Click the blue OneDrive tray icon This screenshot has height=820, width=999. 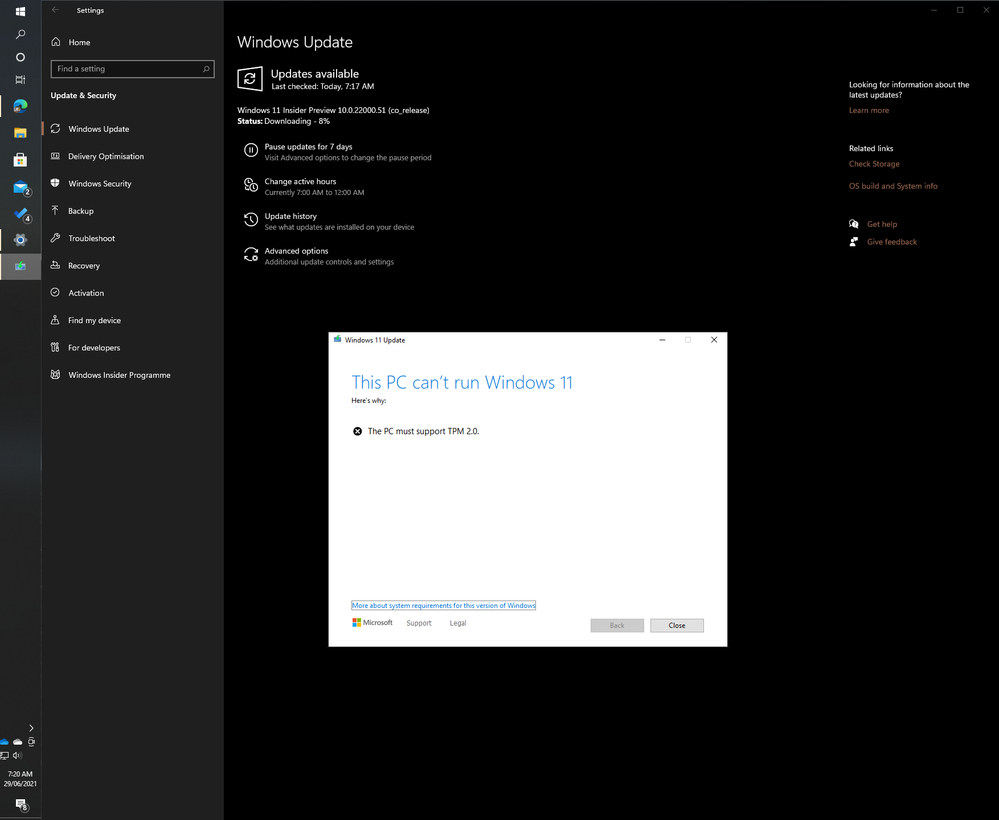tap(4, 742)
